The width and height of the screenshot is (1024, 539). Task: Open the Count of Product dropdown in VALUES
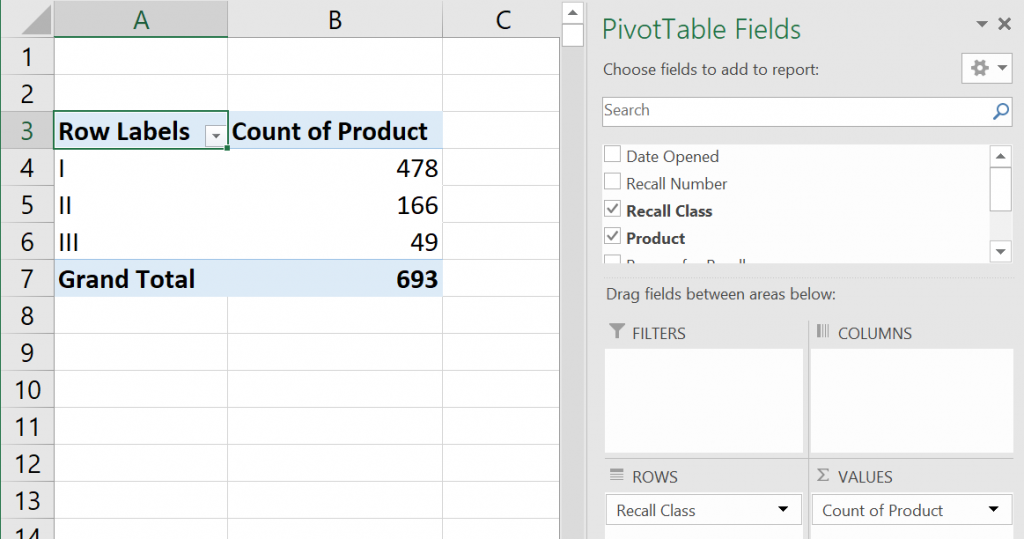[x=993, y=510]
